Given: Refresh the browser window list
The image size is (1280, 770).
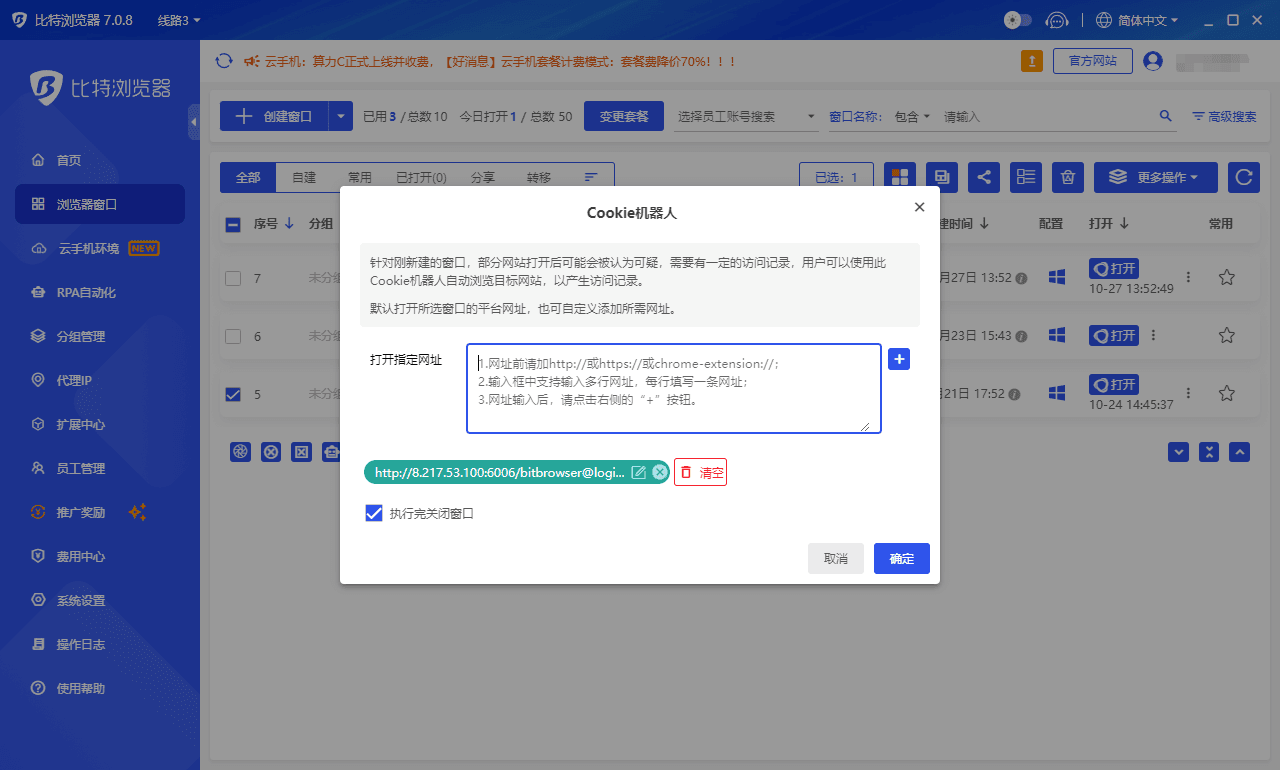Looking at the screenshot, I should coord(1243,177).
